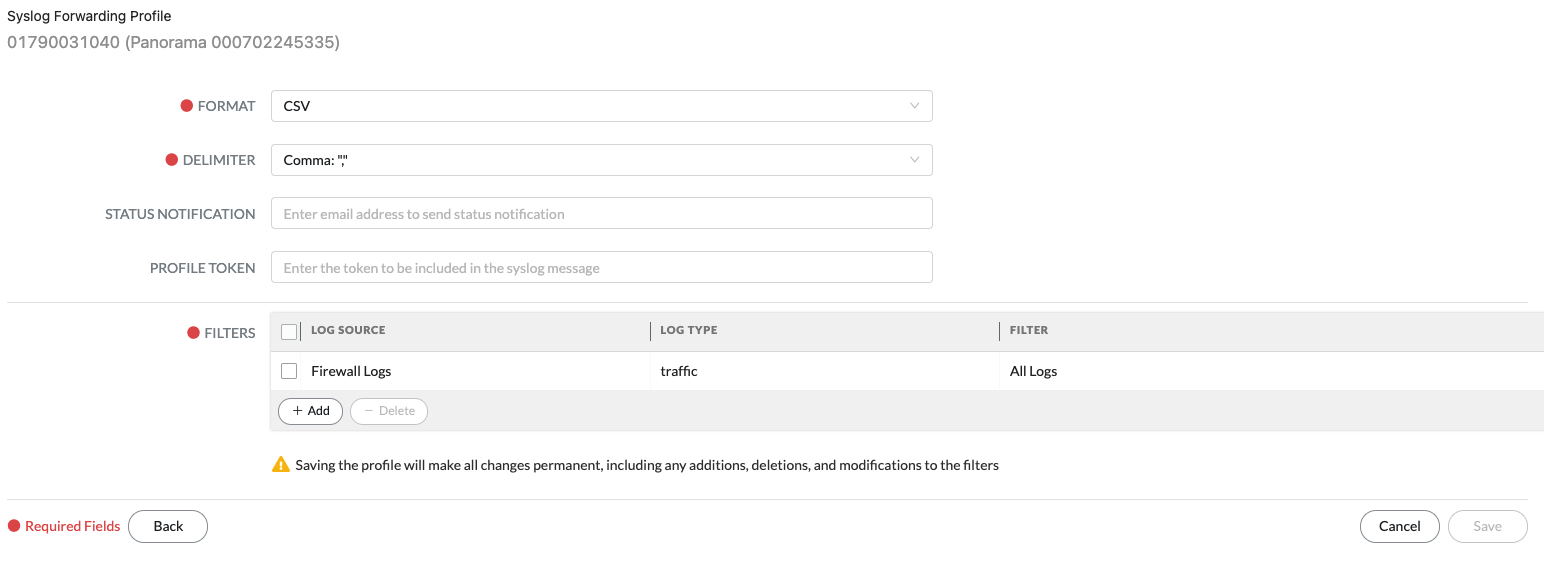Sort by the LOG TYPE column header

(689, 330)
